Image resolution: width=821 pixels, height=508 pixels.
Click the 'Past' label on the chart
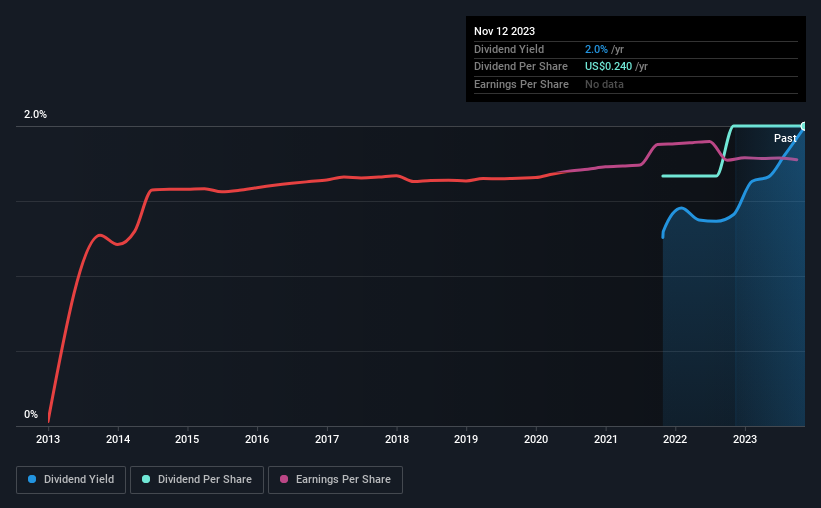point(785,138)
